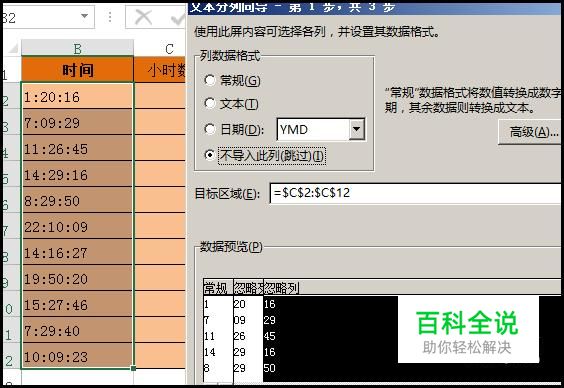Click cell with time 11:26:45
Screen dimensions: 564x388
click(x=77, y=148)
